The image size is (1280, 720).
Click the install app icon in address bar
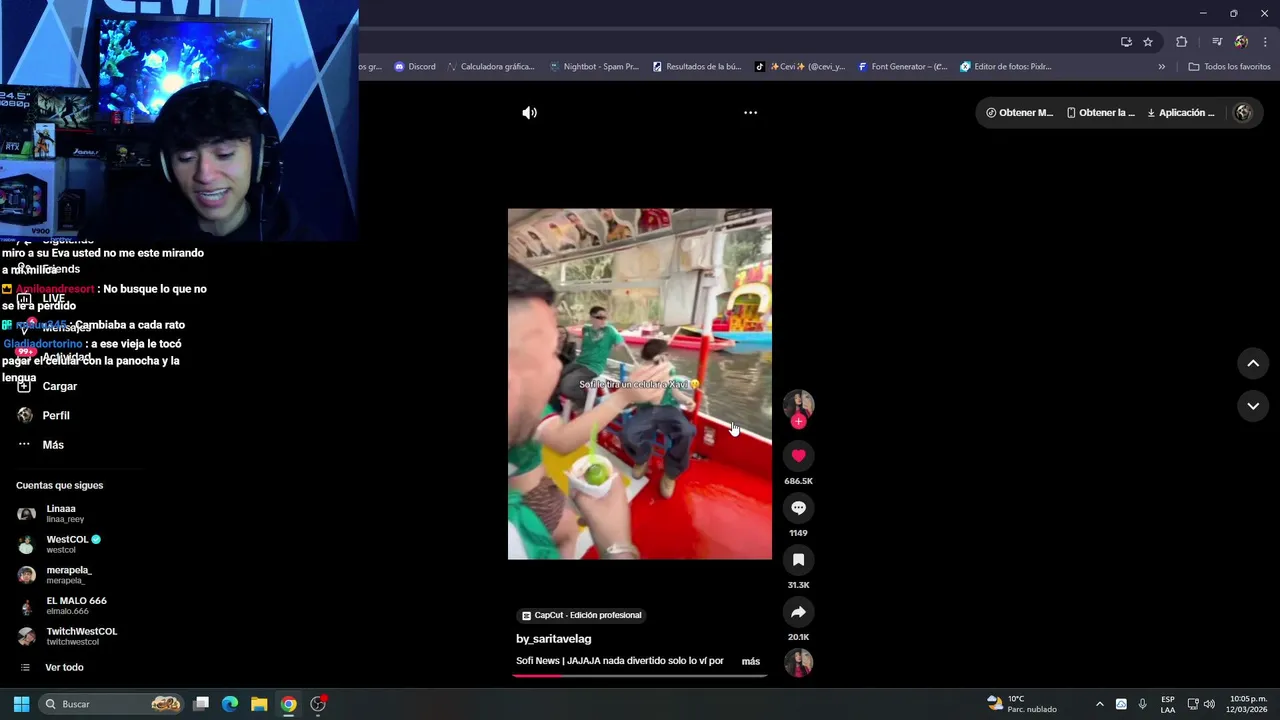tap(1126, 42)
